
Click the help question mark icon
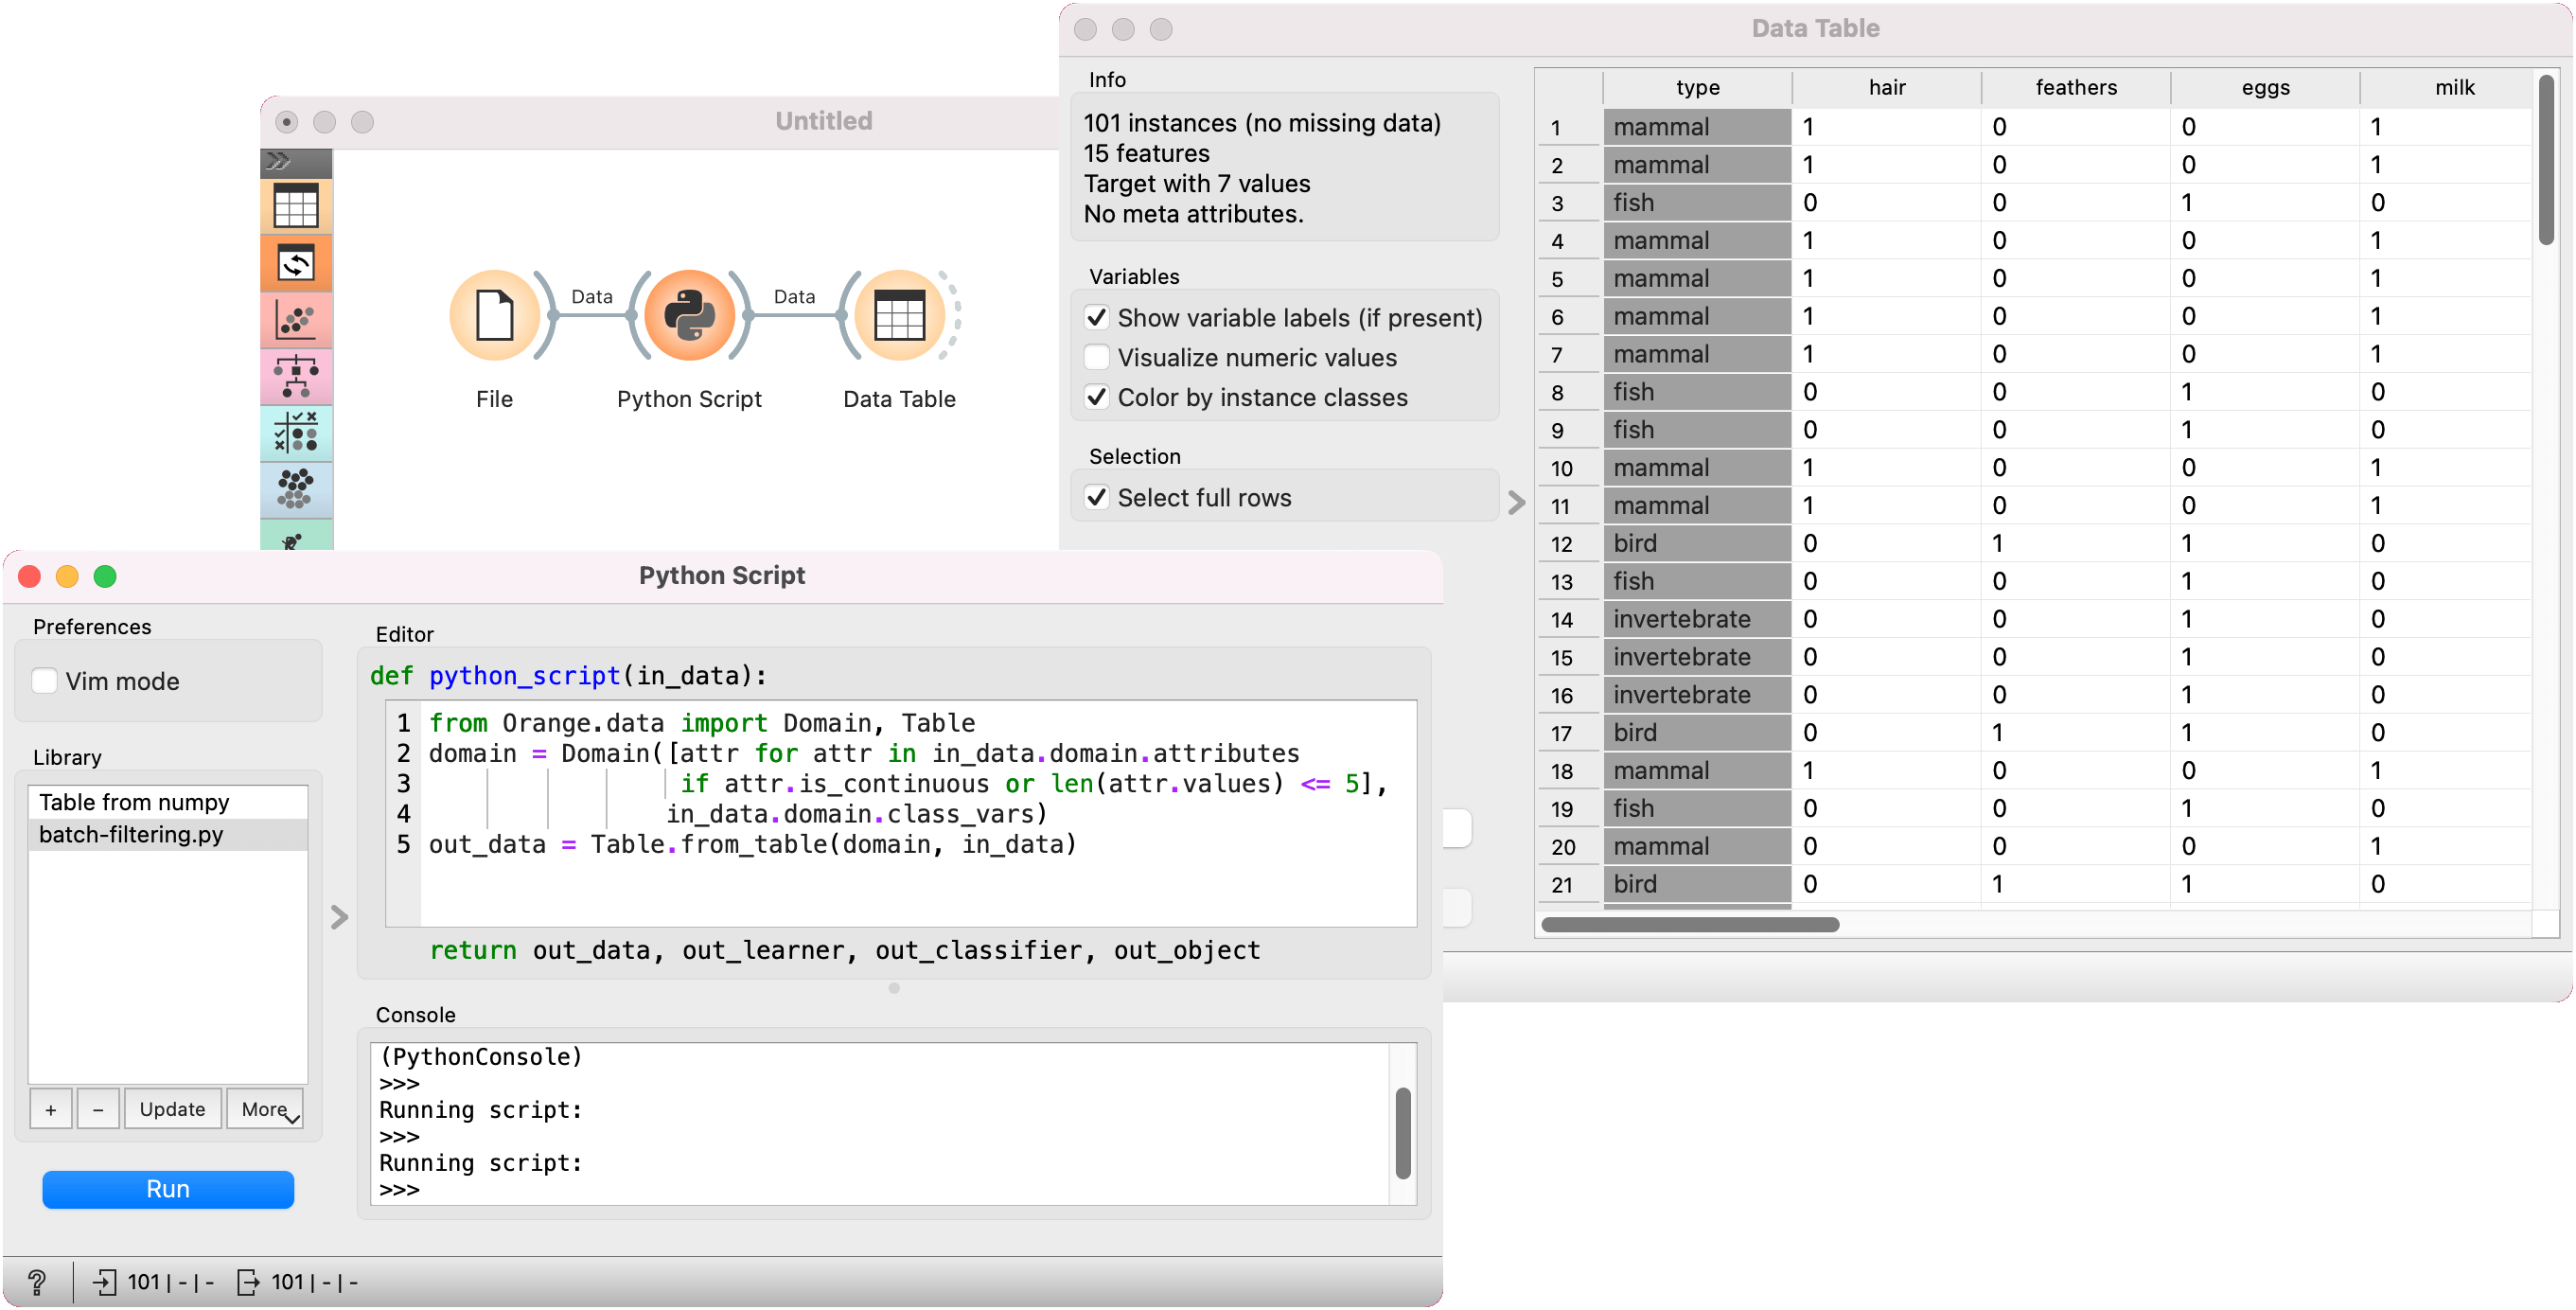pyautogui.click(x=37, y=1281)
